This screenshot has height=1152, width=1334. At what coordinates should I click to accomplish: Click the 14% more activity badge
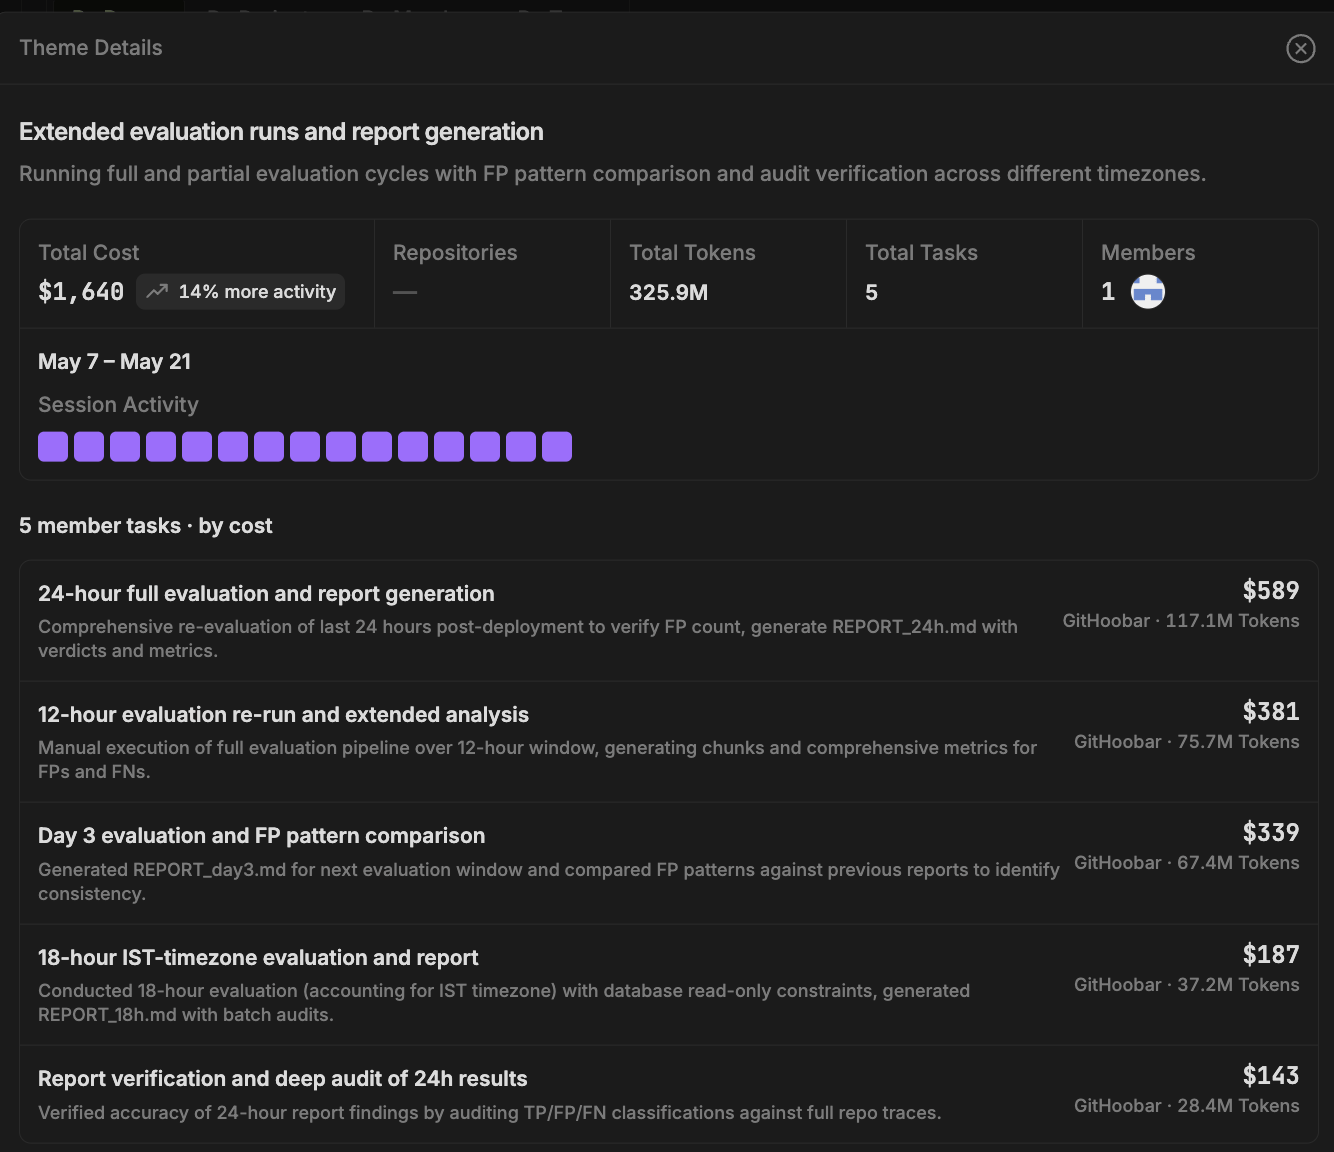coord(240,292)
